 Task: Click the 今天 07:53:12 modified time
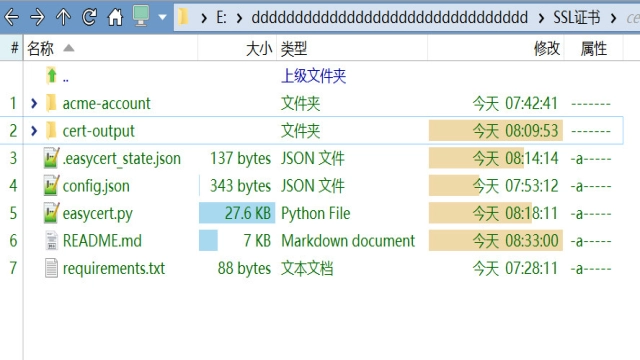click(x=516, y=186)
